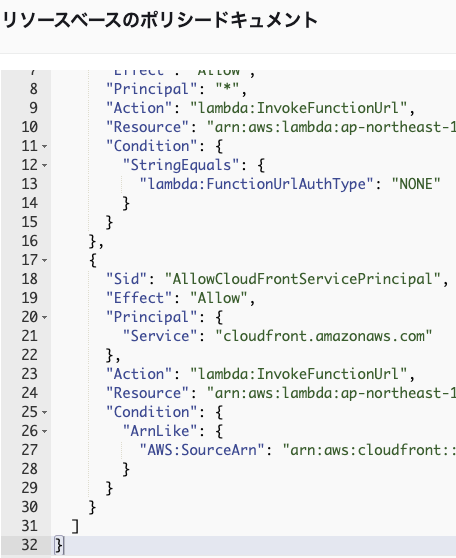Collapse the ArnLike block on line 26
Image resolution: width=456 pixels, height=558 pixels.
(x=44, y=431)
